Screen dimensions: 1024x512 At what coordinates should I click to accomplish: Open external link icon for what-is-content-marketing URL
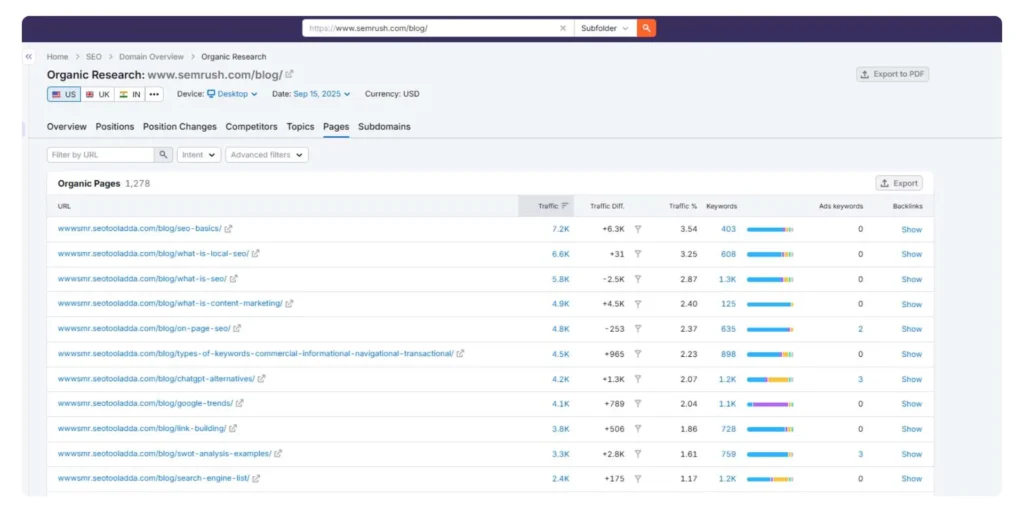[289, 303]
